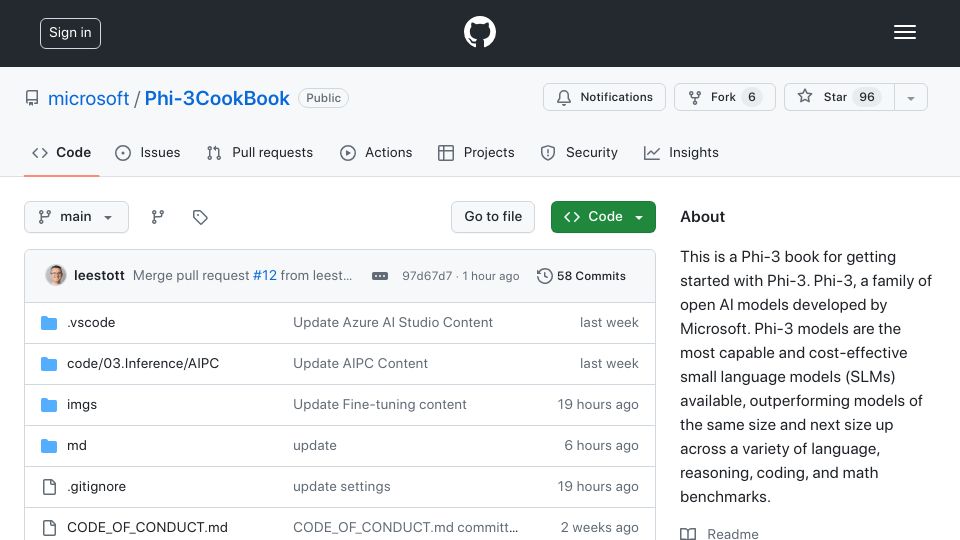This screenshot has height=540, width=960.
Task: Click the repository icon before microsoft
Action: 32,98
